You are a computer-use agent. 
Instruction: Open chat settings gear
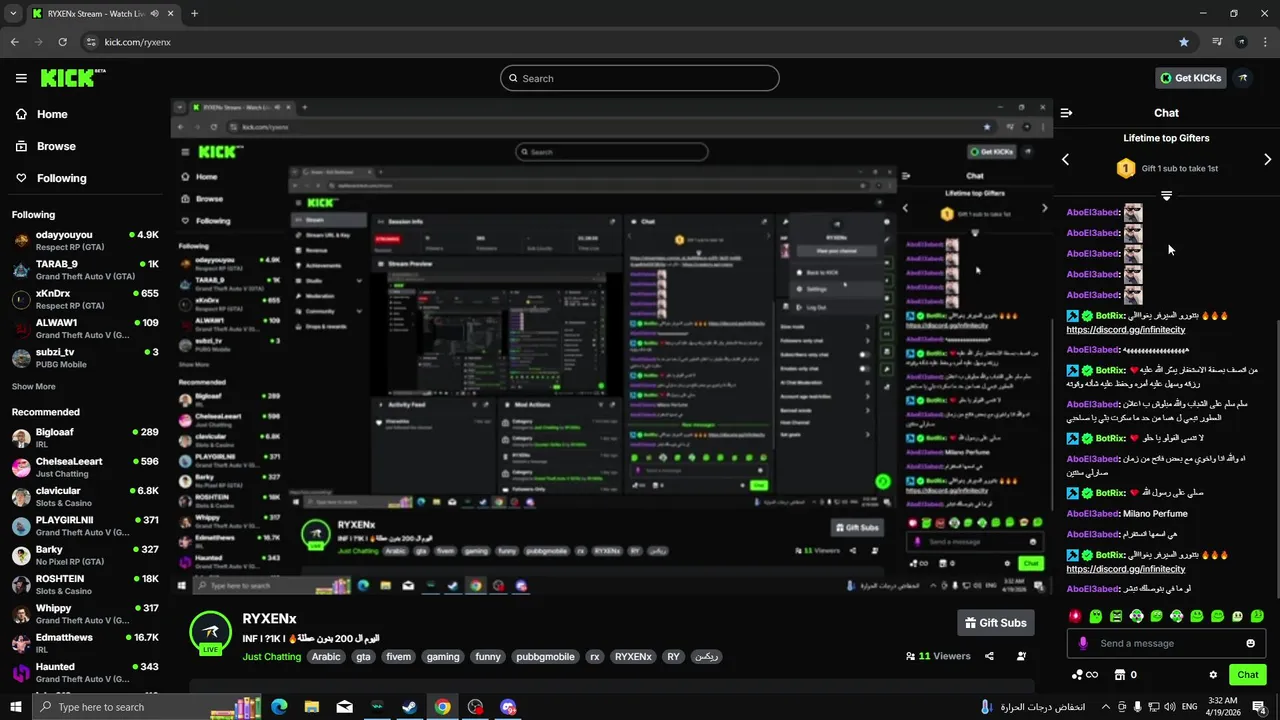[x=1213, y=675]
